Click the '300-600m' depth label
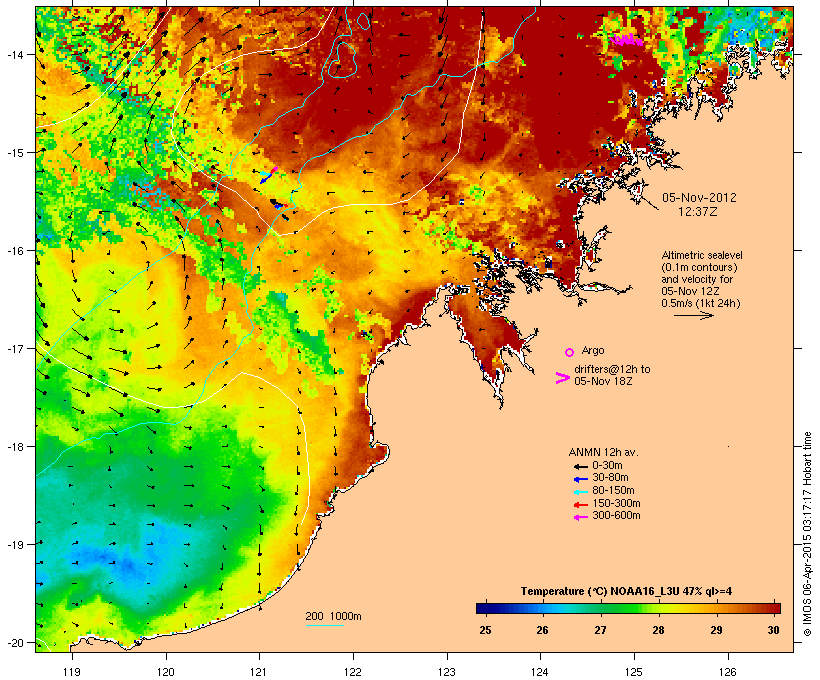The image size is (820, 680). pyautogui.click(x=616, y=516)
